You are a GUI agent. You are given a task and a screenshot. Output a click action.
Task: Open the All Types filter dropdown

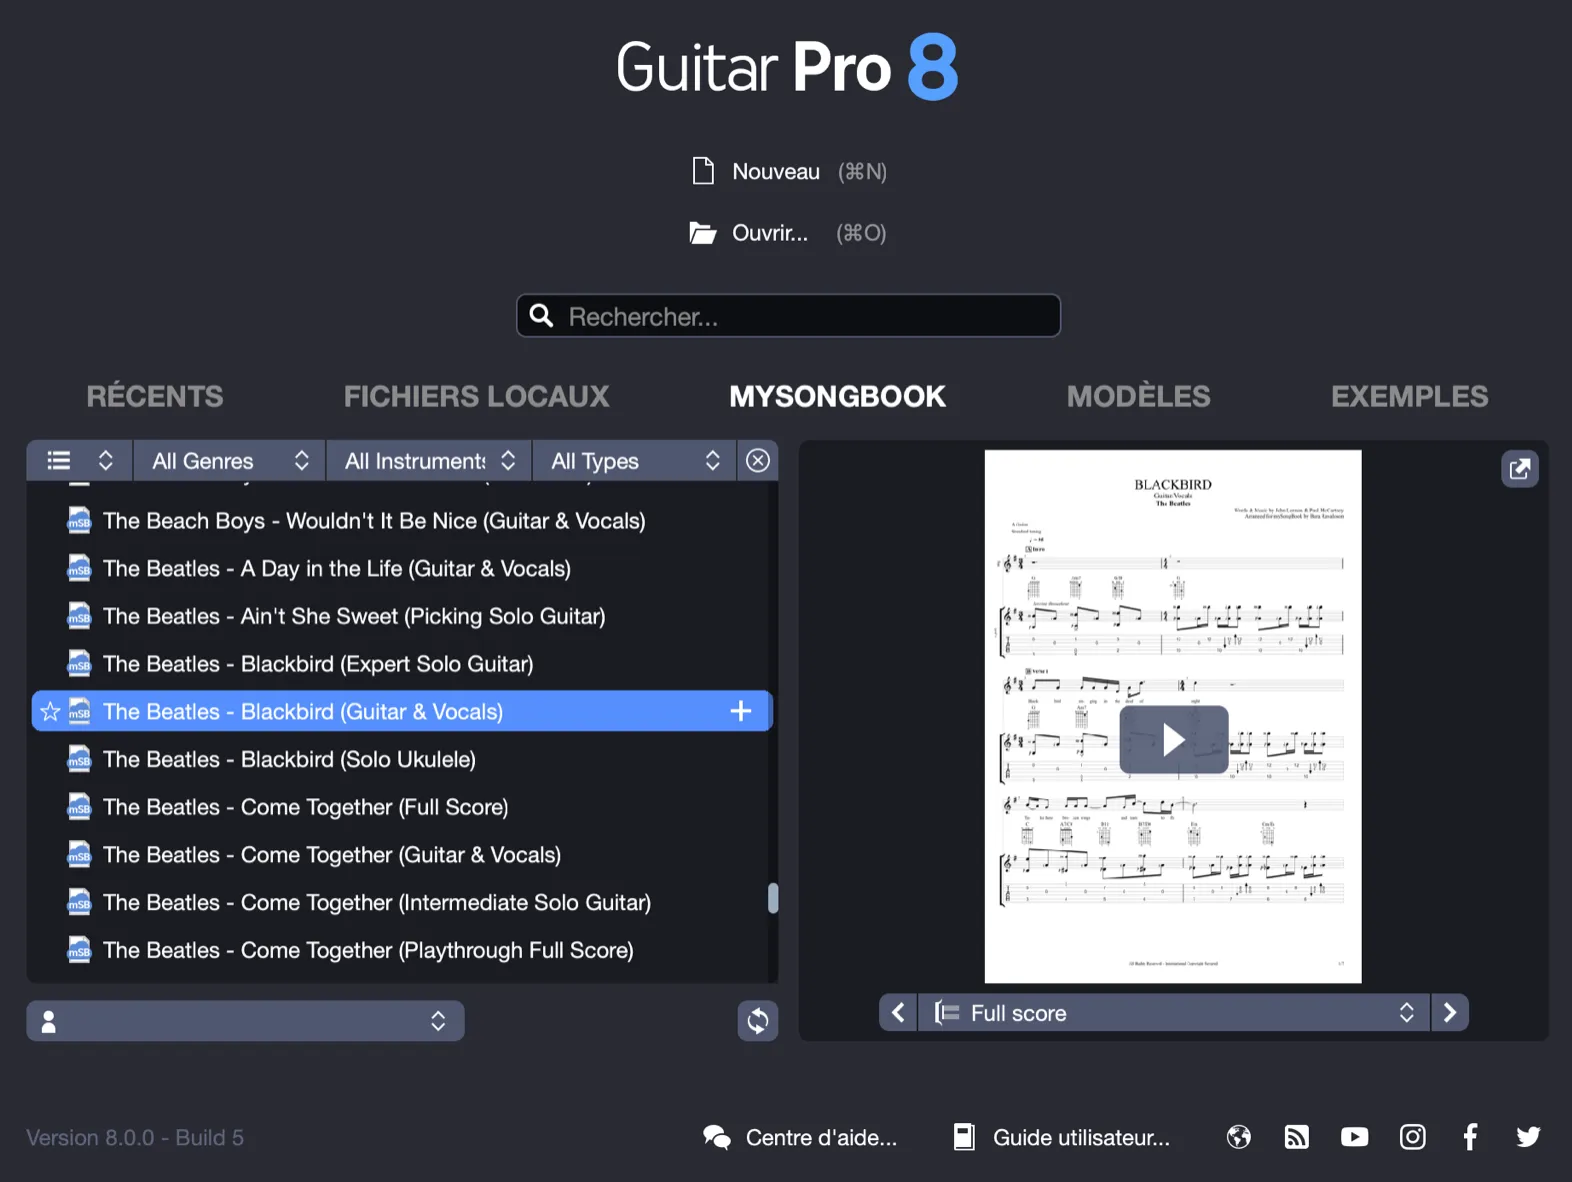tap(634, 461)
